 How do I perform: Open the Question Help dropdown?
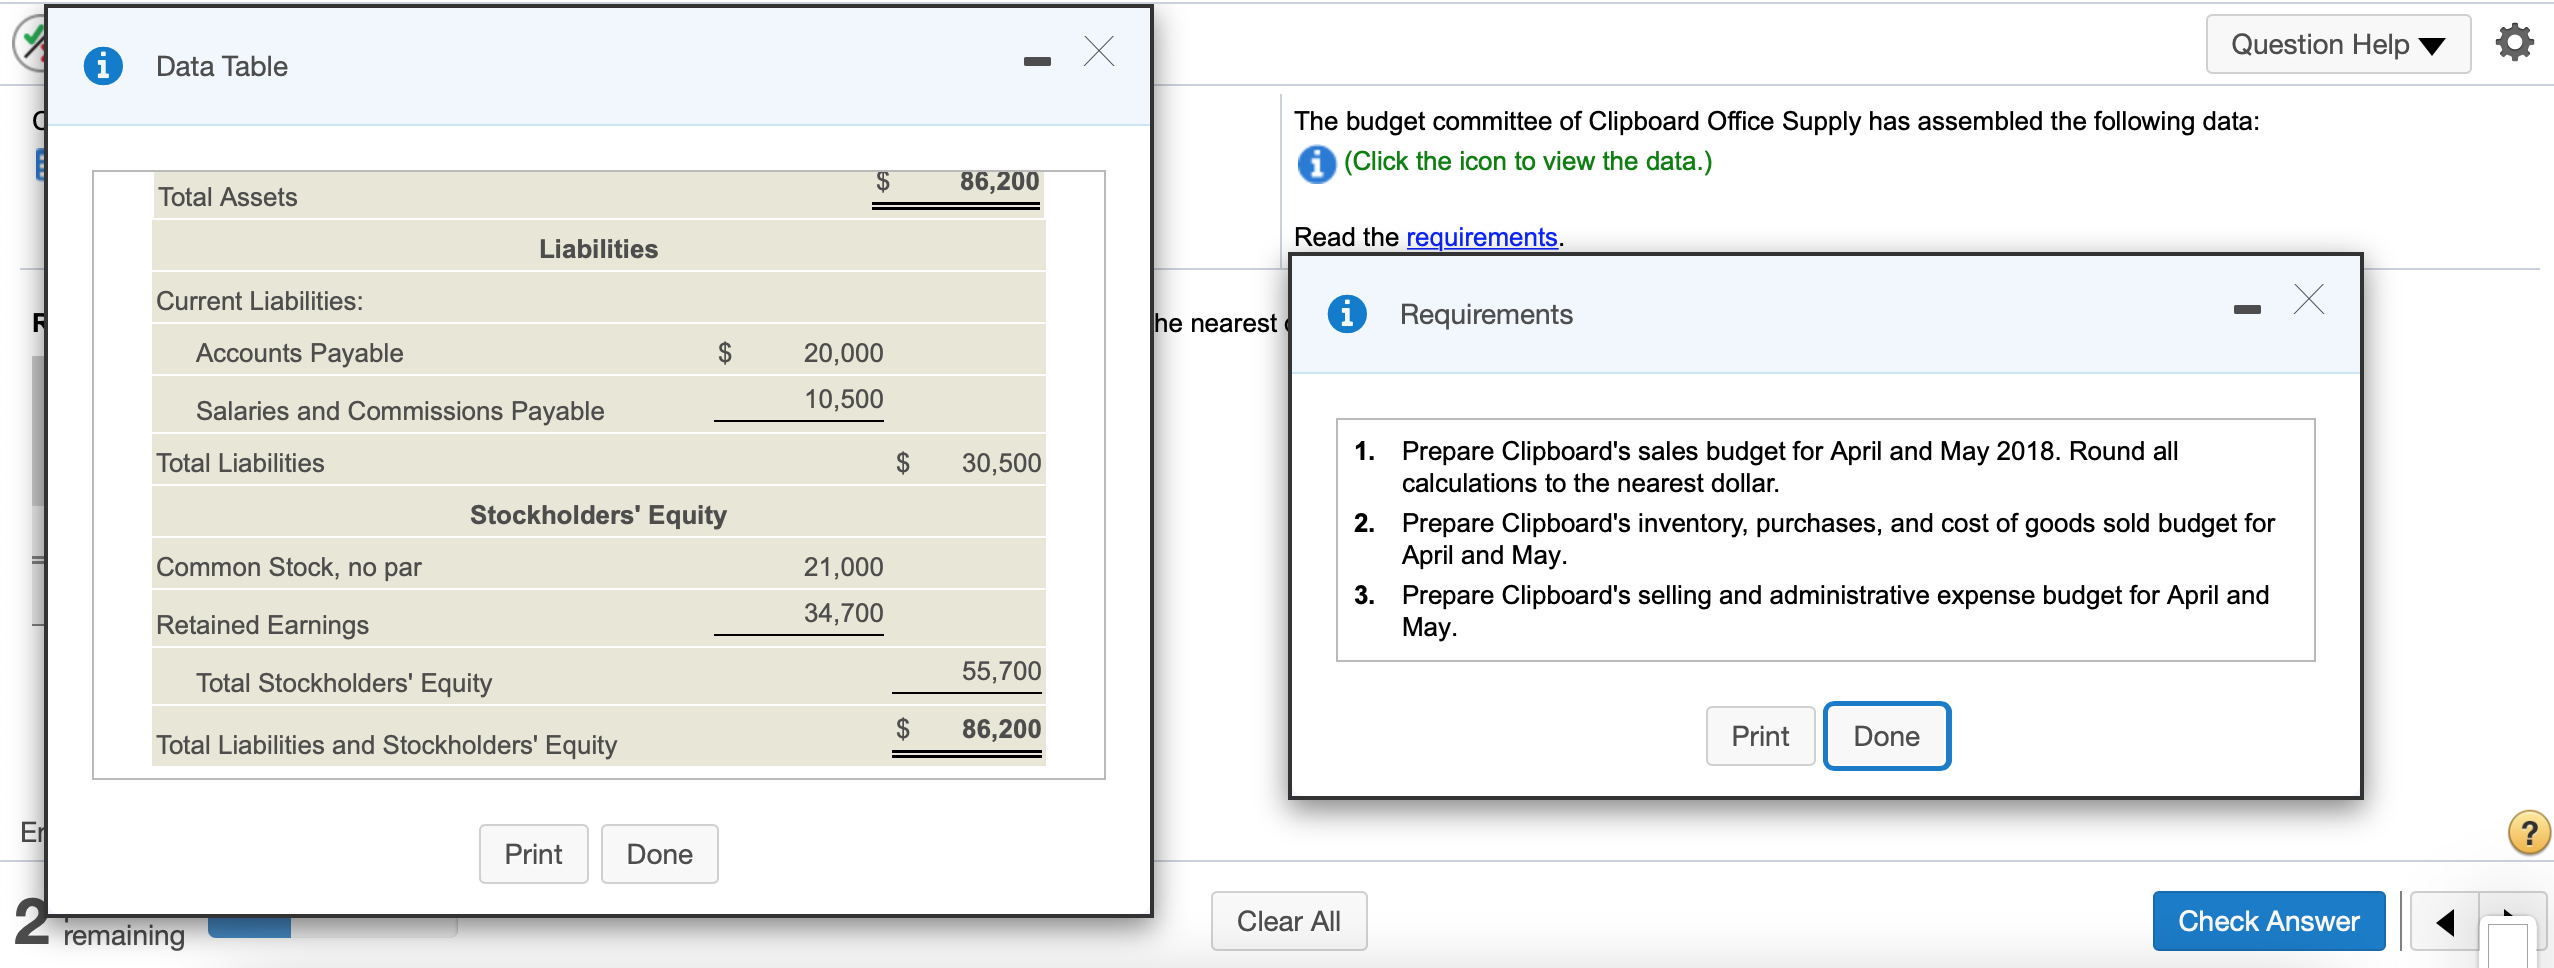2336,44
